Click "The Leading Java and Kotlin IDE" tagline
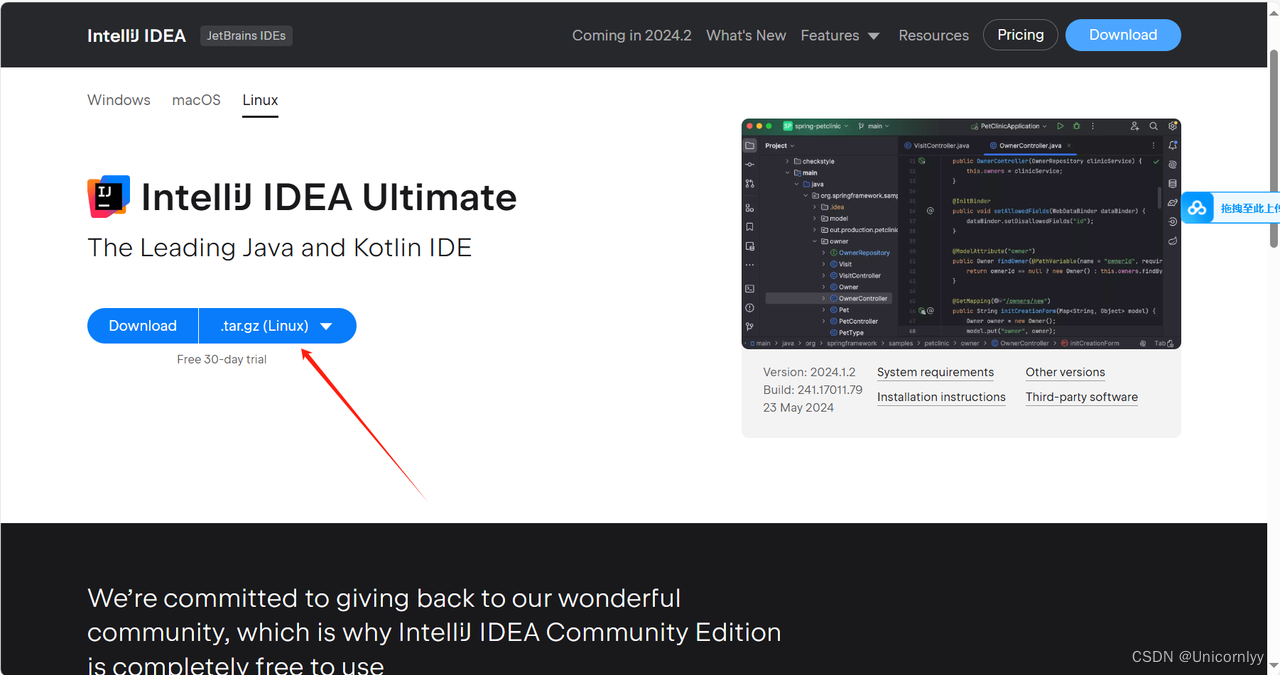Image resolution: width=1280 pixels, height=675 pixels. tap(279, 248)
